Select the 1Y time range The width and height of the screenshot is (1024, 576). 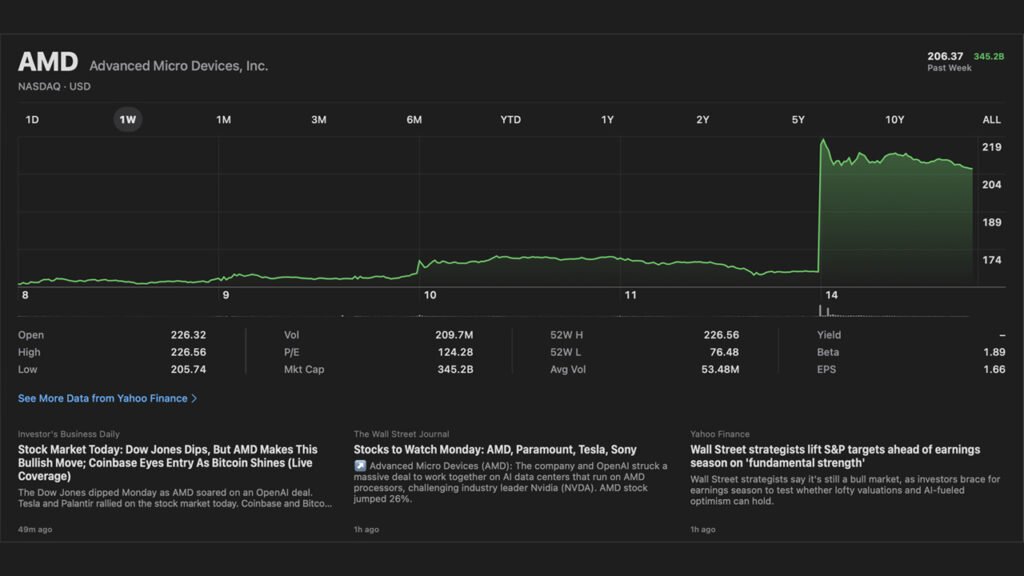click(607, 120)
